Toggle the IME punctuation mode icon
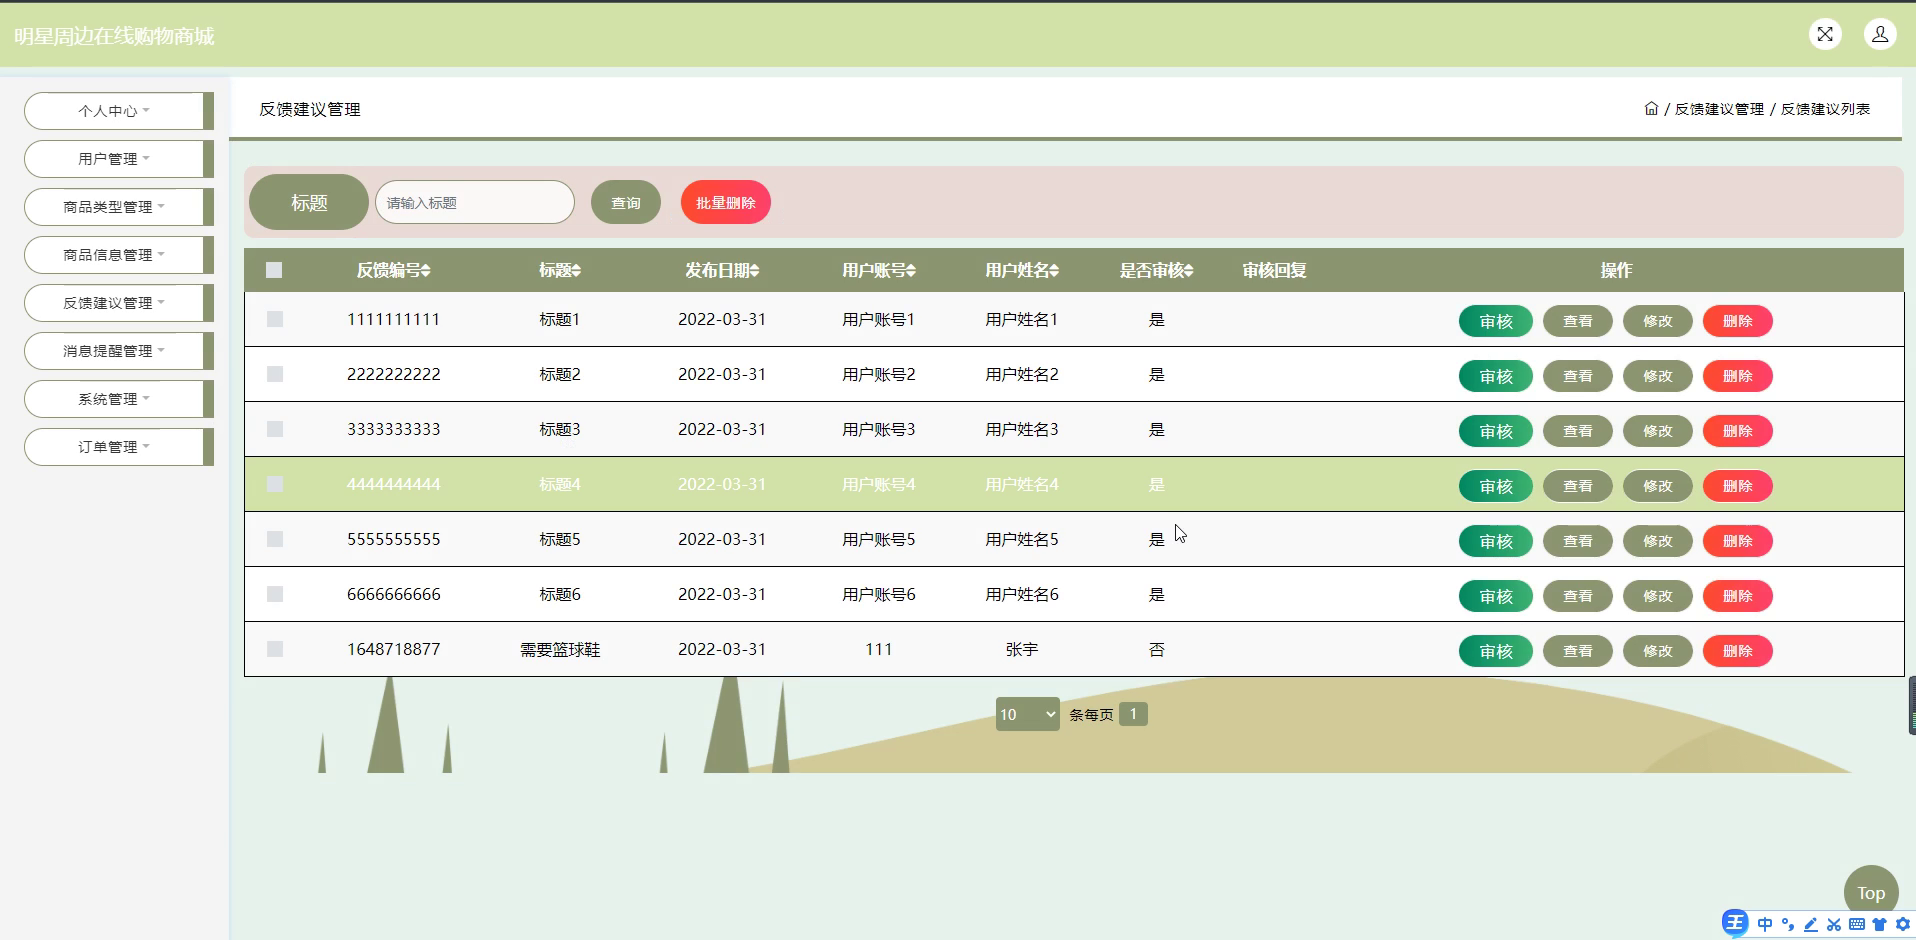 [x=1788, y=924]
